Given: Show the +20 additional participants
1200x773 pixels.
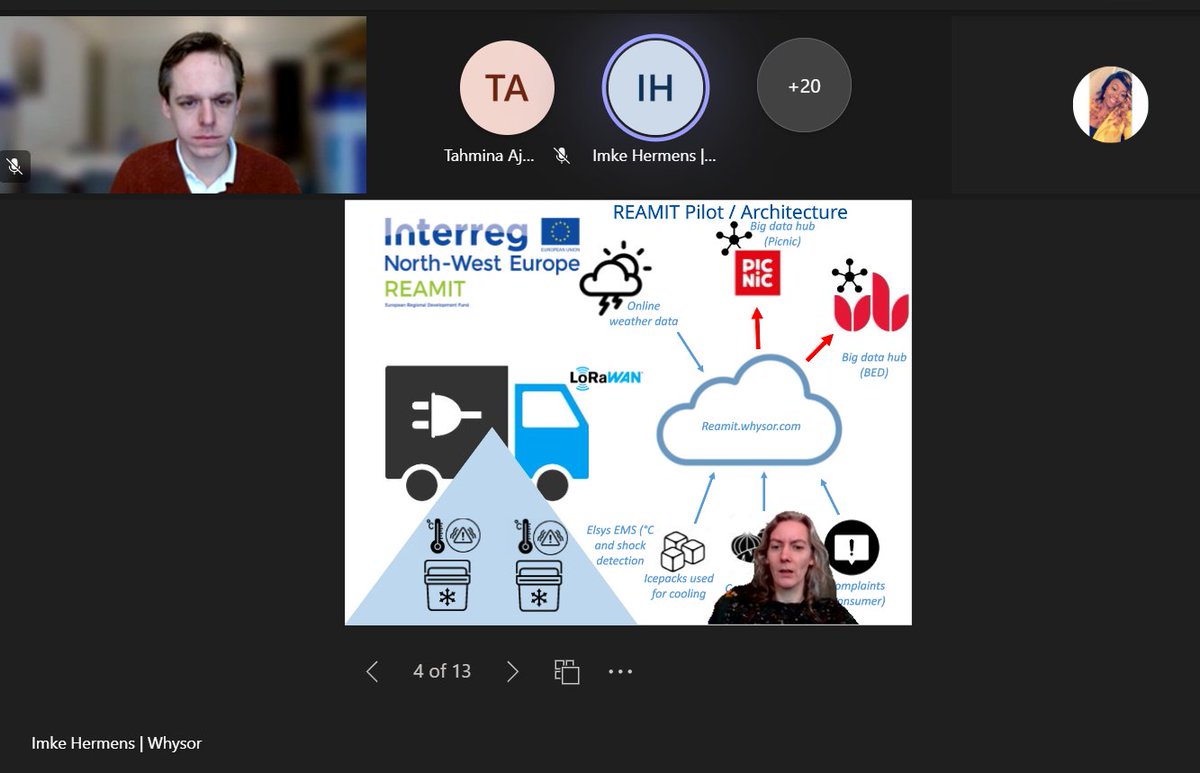Looking at the screenshot, I should [x=804, y=87].
